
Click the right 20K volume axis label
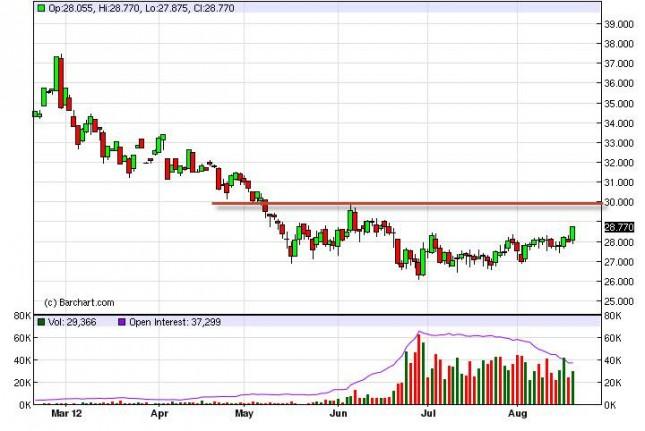[x=613, y=382]
